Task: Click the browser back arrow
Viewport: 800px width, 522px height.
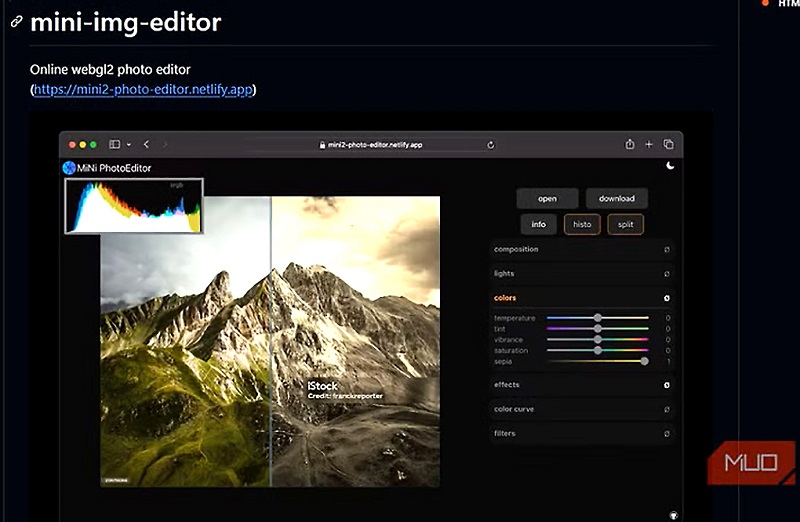Action: click(146, 144)
